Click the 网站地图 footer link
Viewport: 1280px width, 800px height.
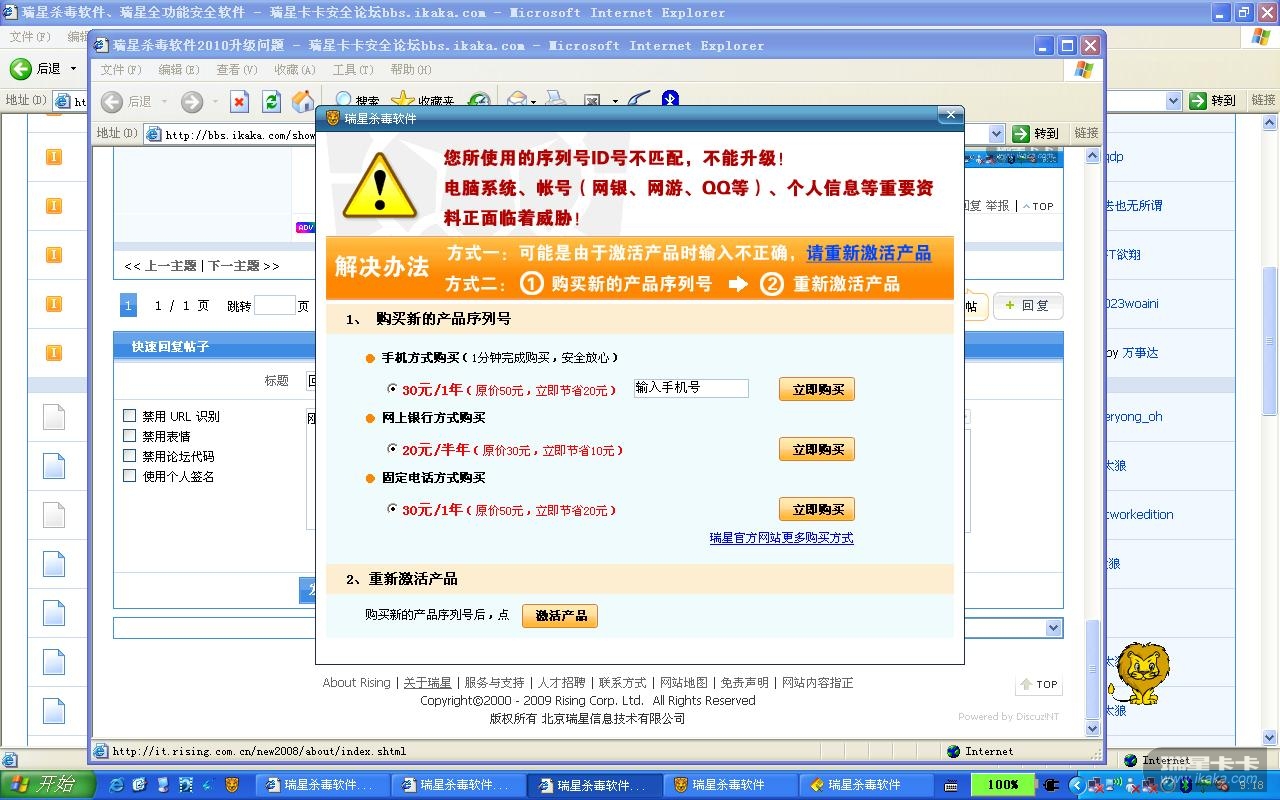[x=684, y=683]
